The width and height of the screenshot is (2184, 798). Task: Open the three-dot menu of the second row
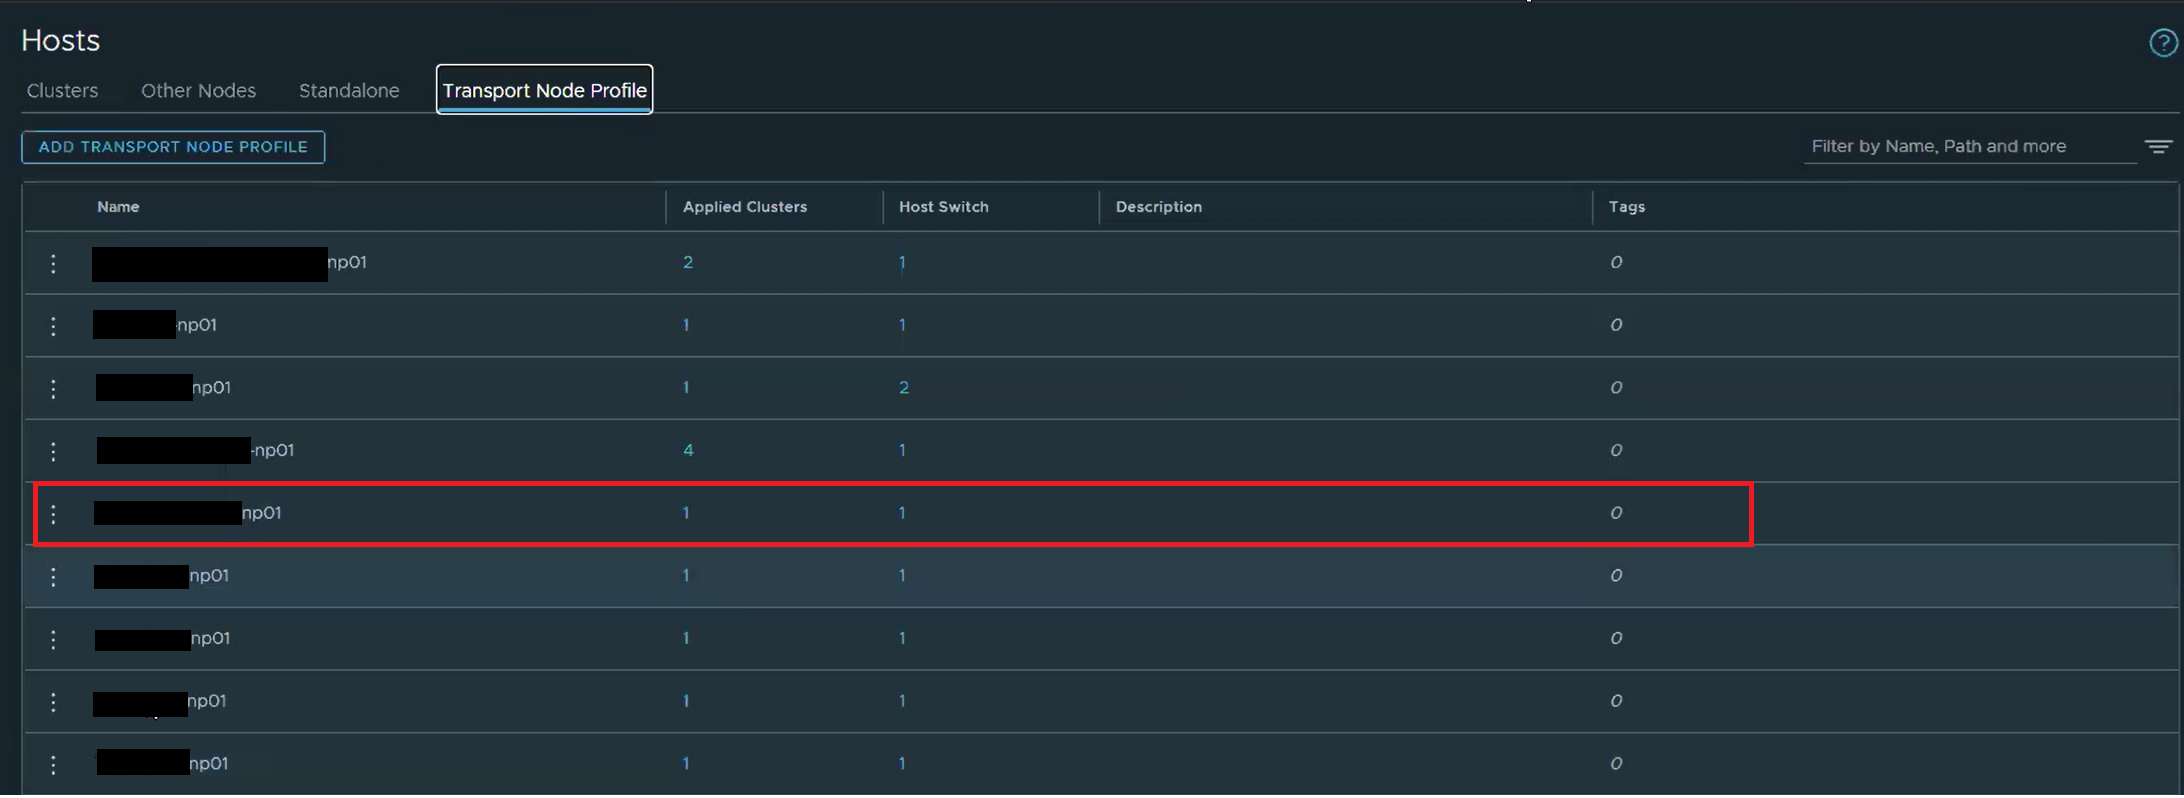click(x=54, y=326)
